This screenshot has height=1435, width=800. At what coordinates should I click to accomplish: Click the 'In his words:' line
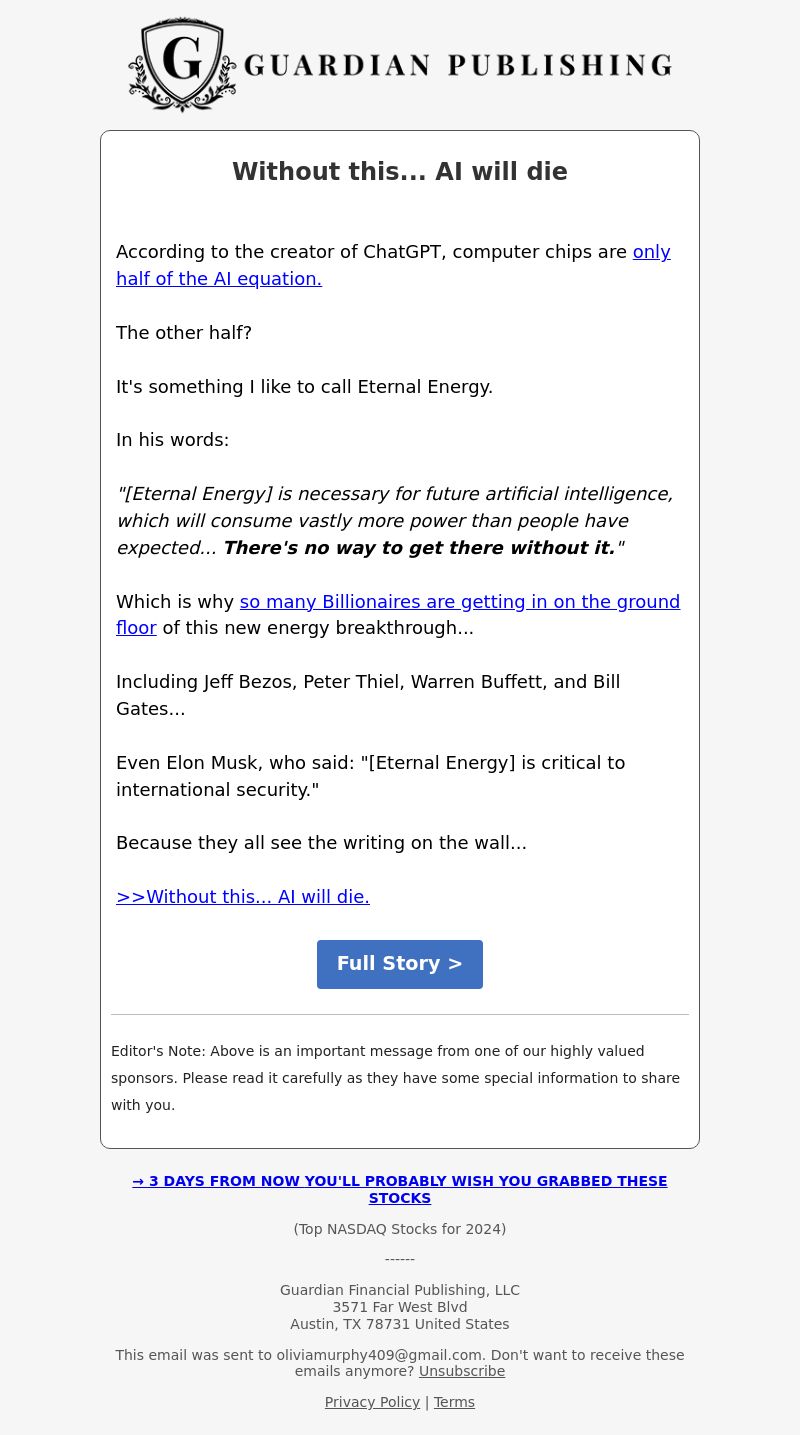(x=173, y=440)
